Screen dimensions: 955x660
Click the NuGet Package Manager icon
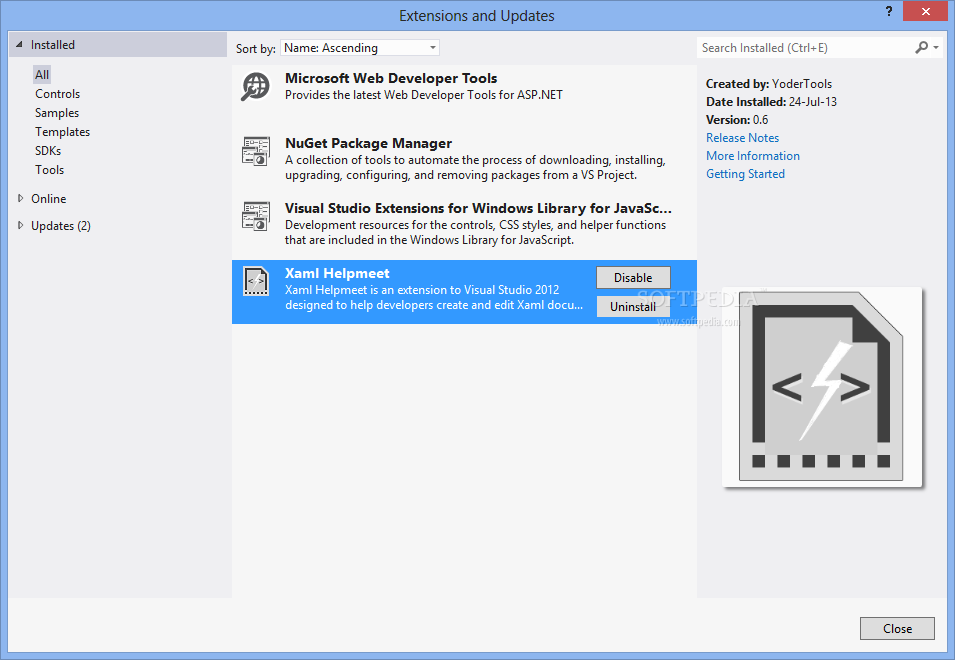pyautogui.click(x=256, y=151)
